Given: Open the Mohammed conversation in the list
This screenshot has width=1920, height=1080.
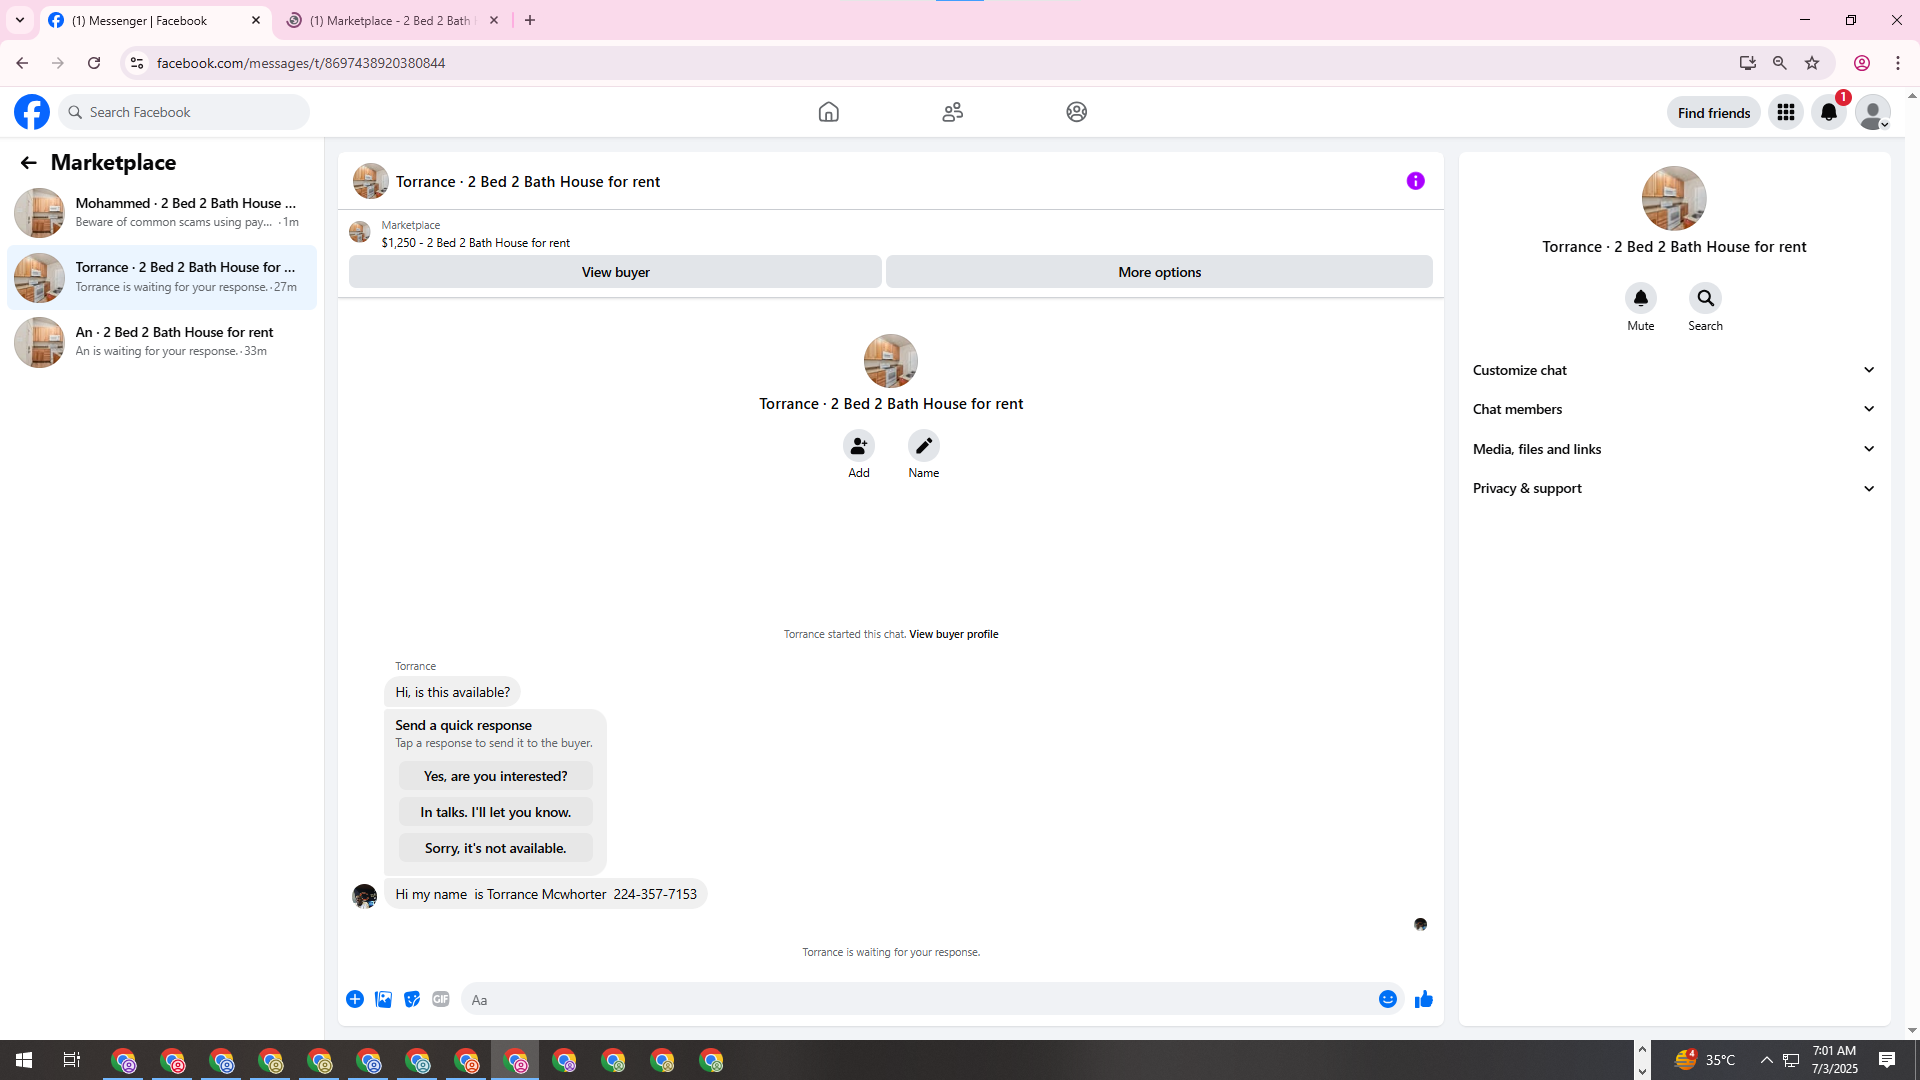Looking at the screenshot, I should [162, 212].
